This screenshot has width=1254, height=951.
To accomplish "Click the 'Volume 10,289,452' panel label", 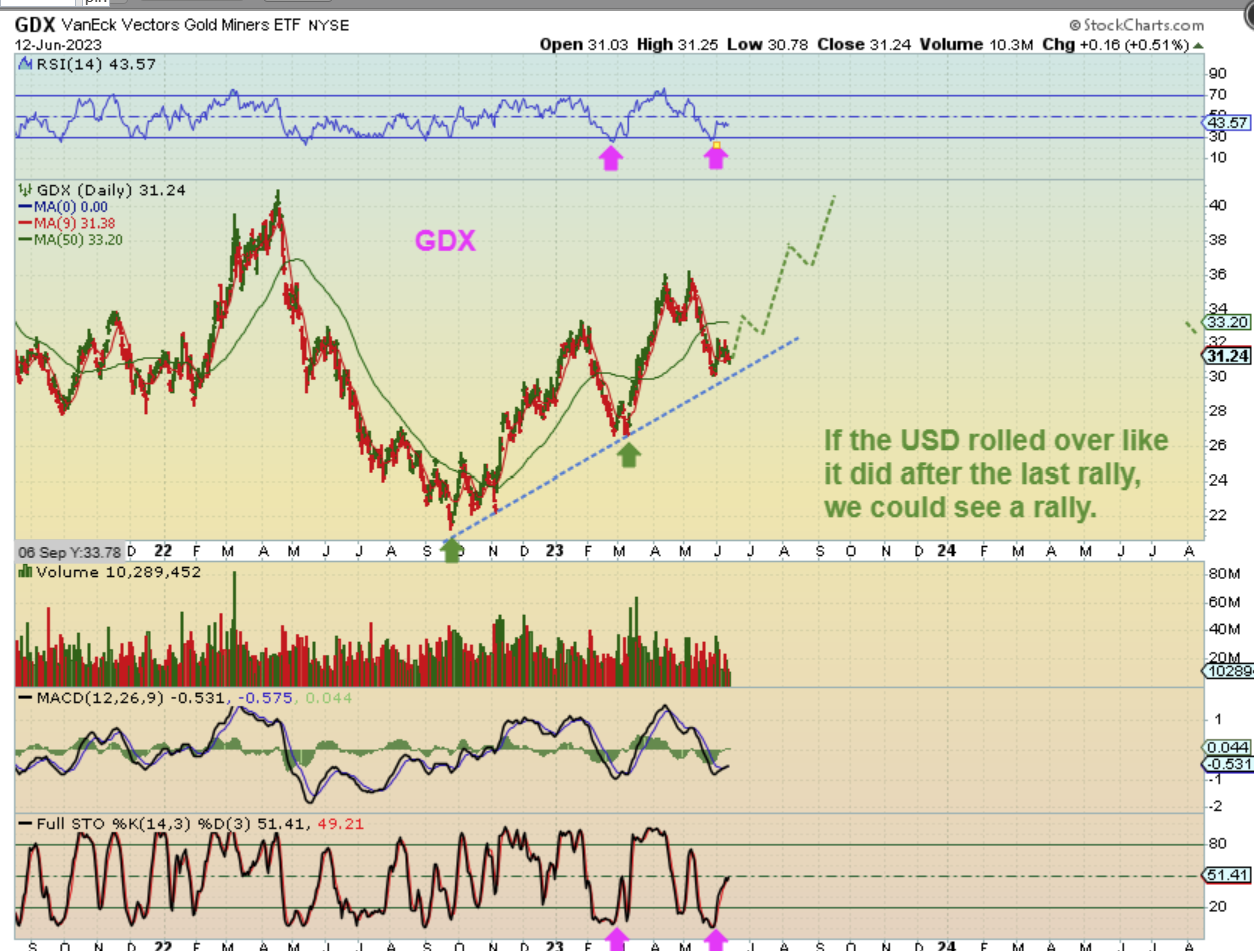I will [x=117, y=573].
